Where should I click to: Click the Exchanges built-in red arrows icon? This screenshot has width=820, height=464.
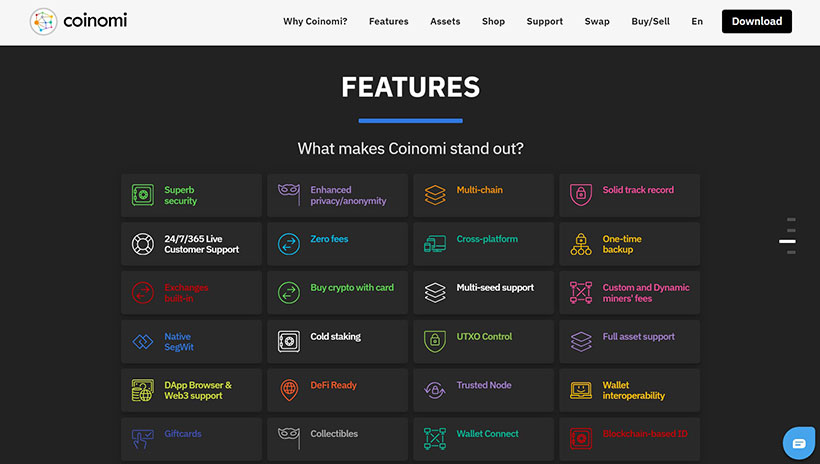pos(143,292)
